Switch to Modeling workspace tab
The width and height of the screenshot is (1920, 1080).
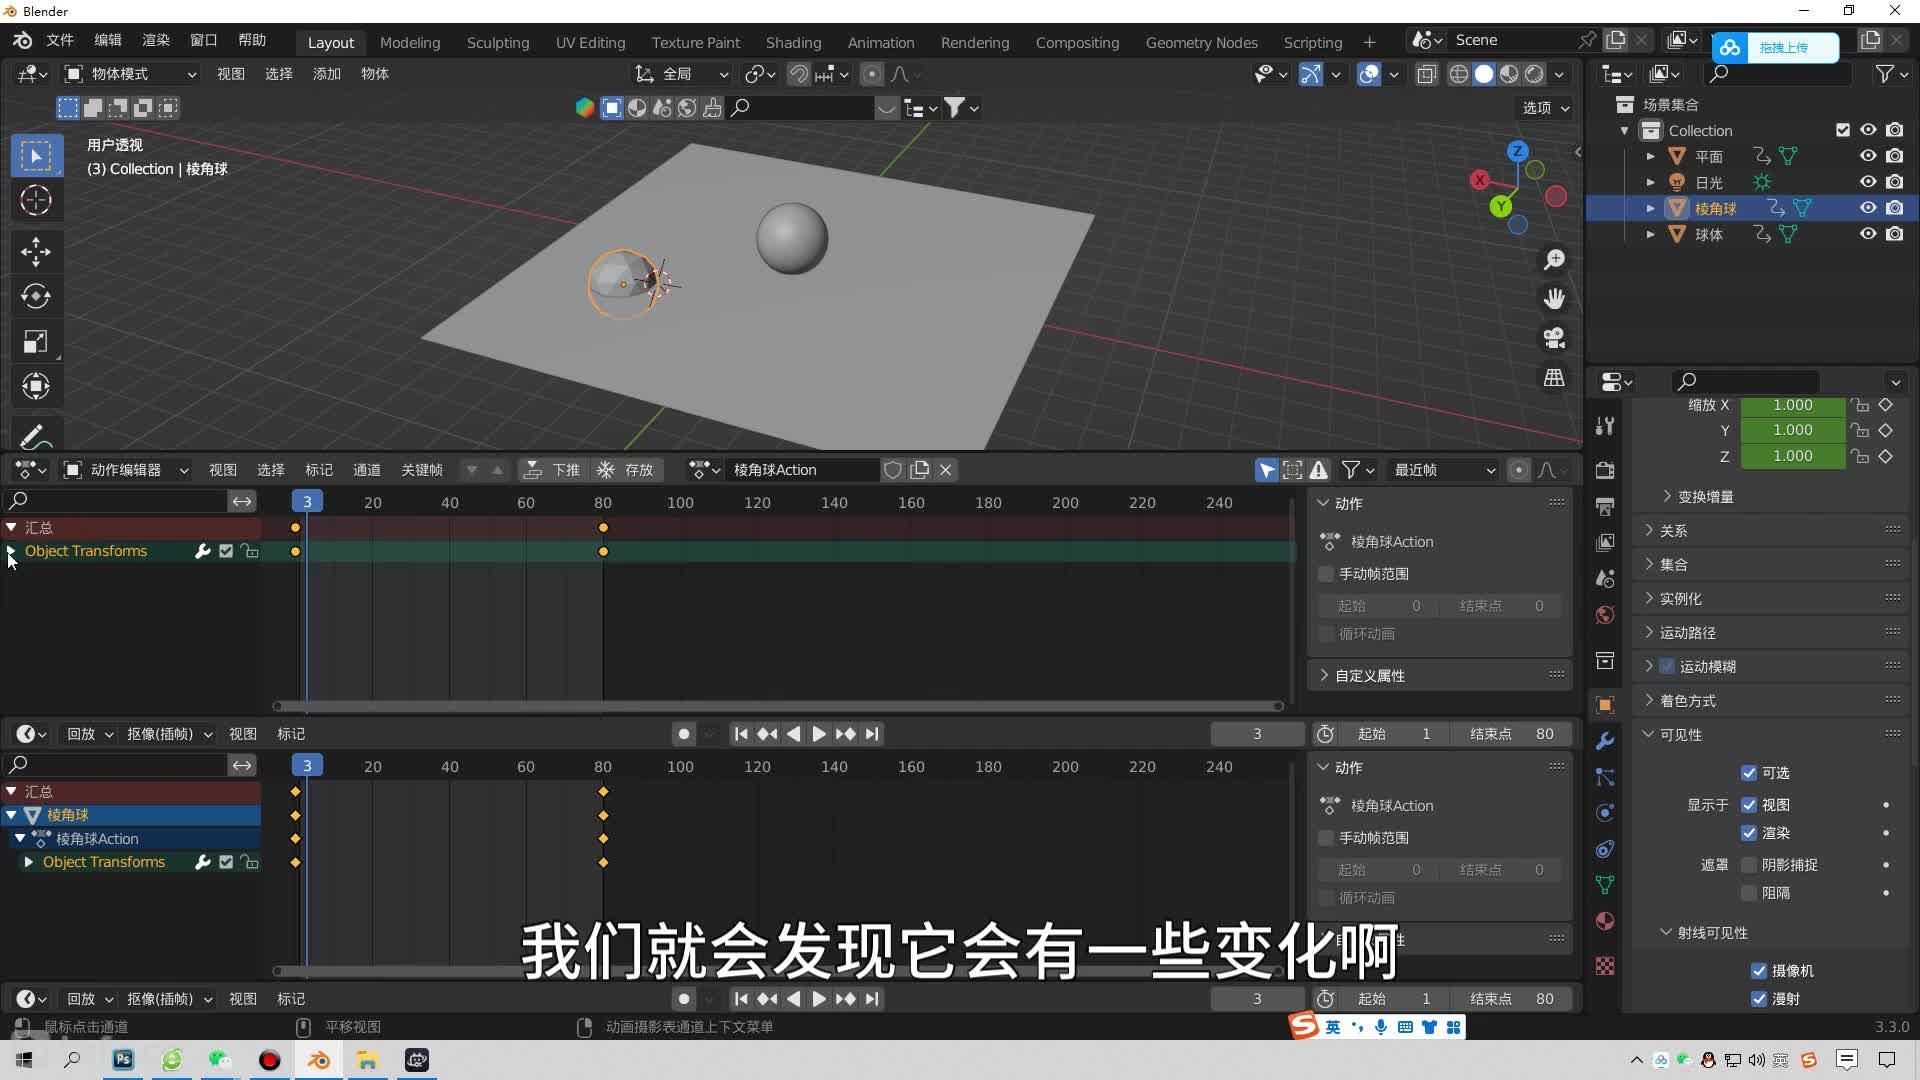point(410,42)
